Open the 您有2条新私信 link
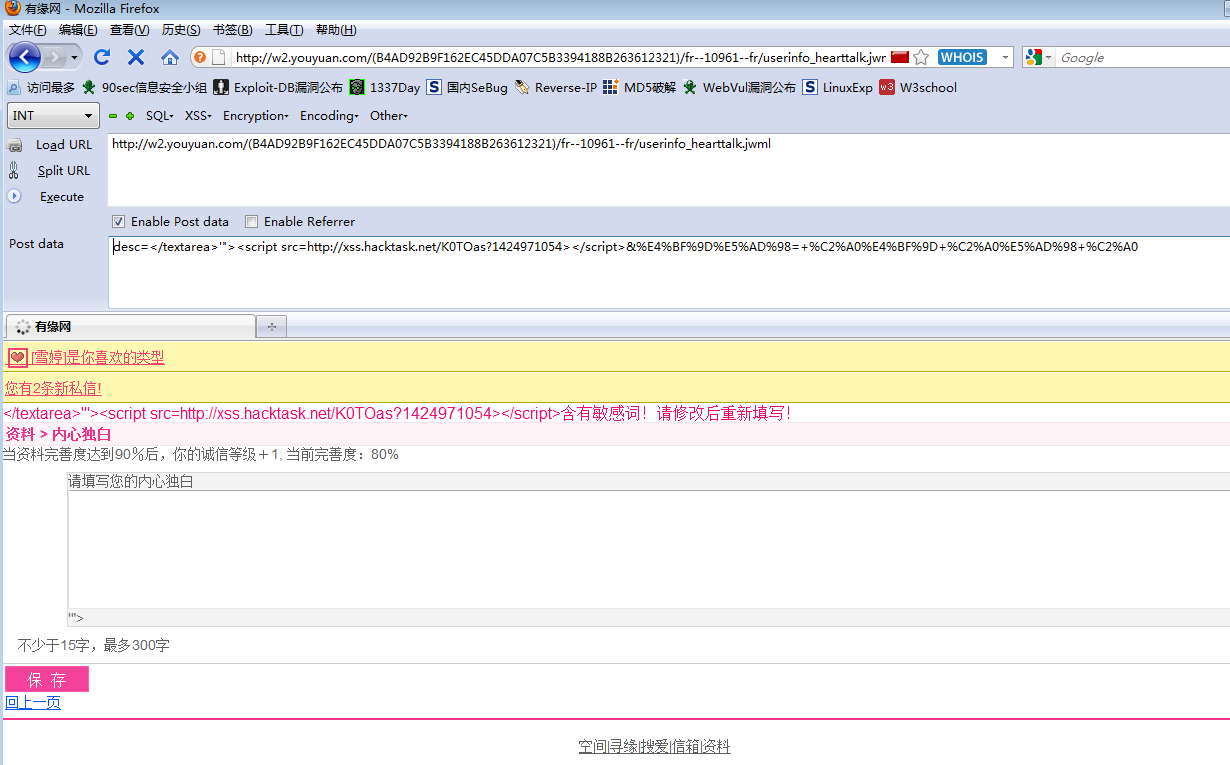 53,388
